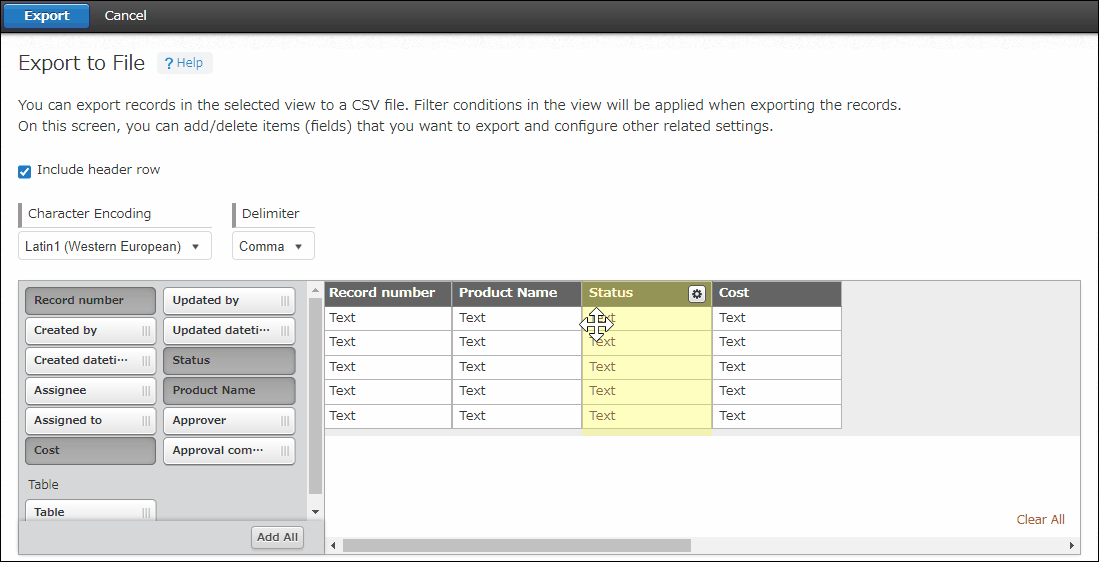Viewport: 1099px width, 562px height.
Task: Grab the Approver field drag handle
Action: (285, 421)
